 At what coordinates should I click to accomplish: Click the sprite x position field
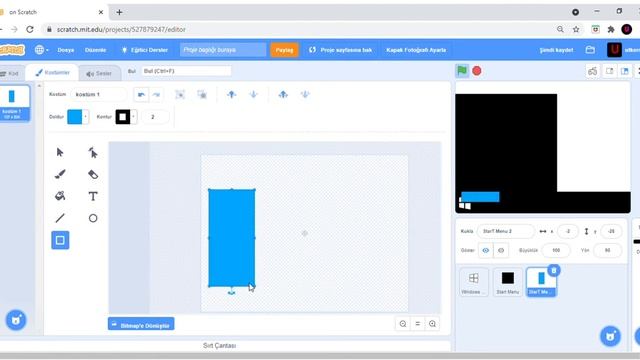pos(568,231)
